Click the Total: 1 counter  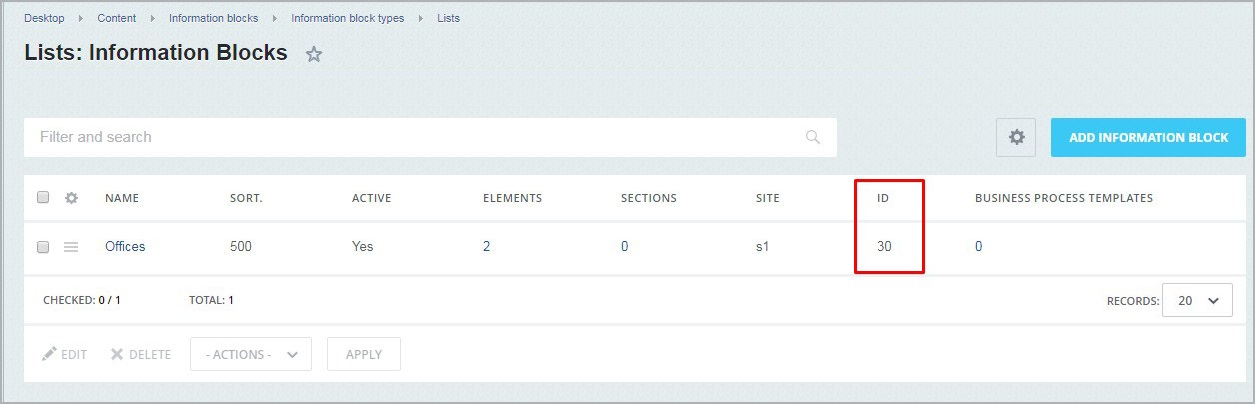click(212, 300)
